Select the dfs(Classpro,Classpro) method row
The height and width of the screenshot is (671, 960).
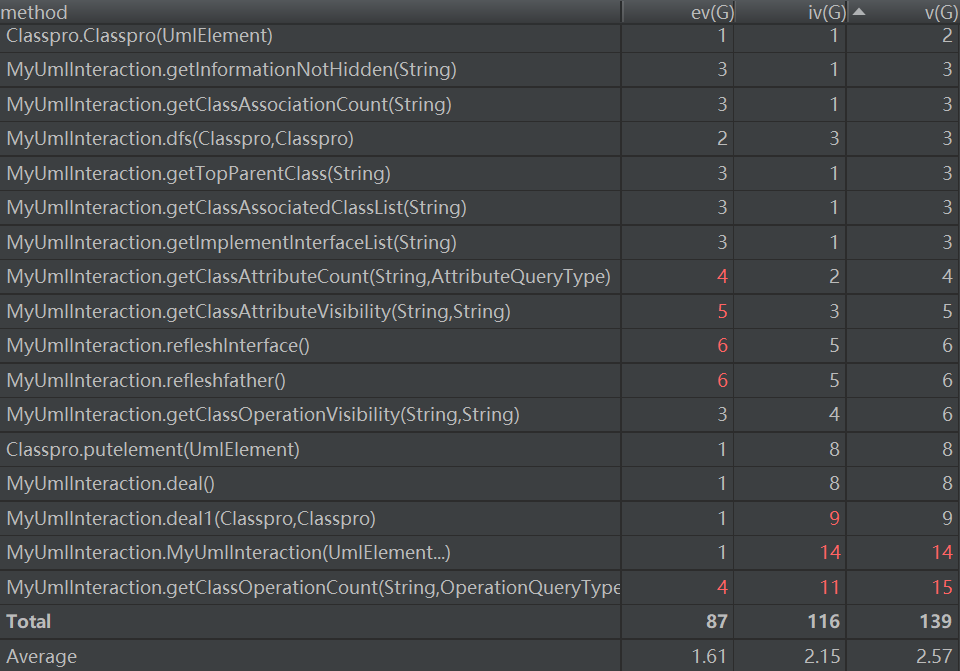(x=180, y=139)
